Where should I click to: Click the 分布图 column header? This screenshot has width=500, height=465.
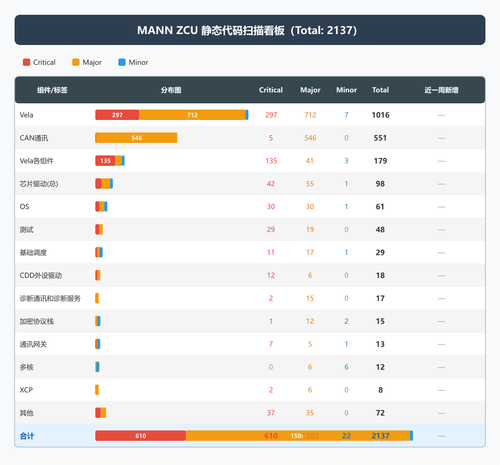click(x=171, y=90)
